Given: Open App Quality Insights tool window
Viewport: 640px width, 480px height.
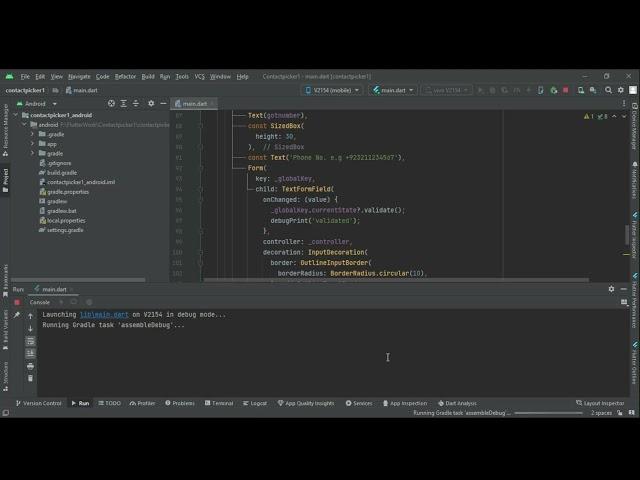Looking at the screenshot, I should pyautogui.click(x=306, y=403).
